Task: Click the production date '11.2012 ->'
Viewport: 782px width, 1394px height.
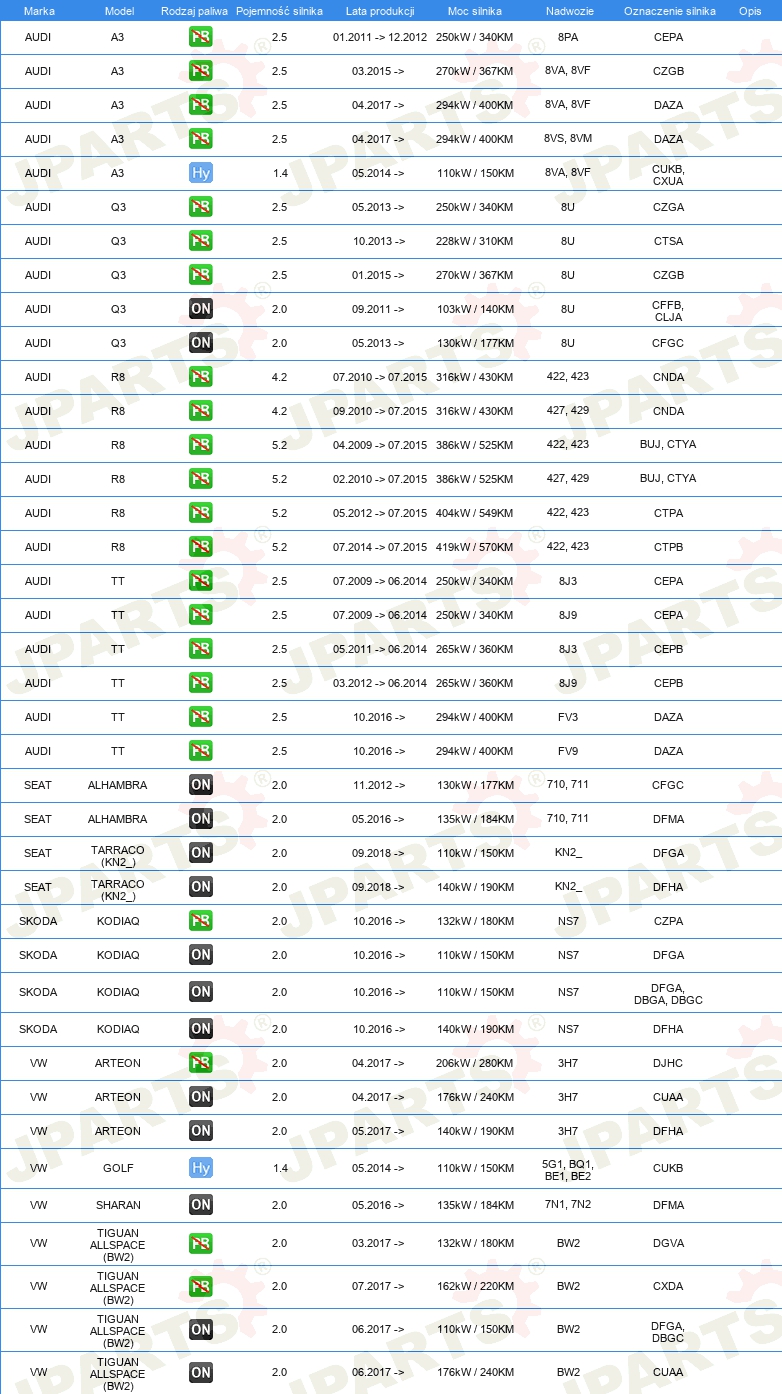Action: pos(379,785)
